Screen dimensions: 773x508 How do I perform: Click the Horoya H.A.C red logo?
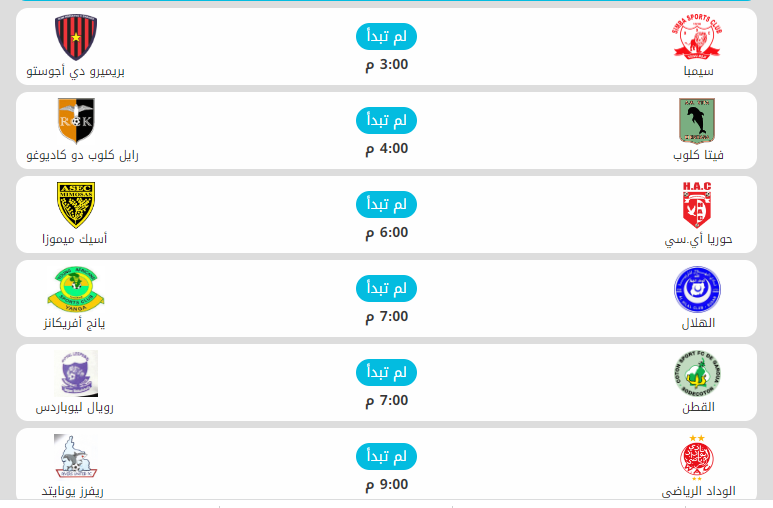pos(697,205)
